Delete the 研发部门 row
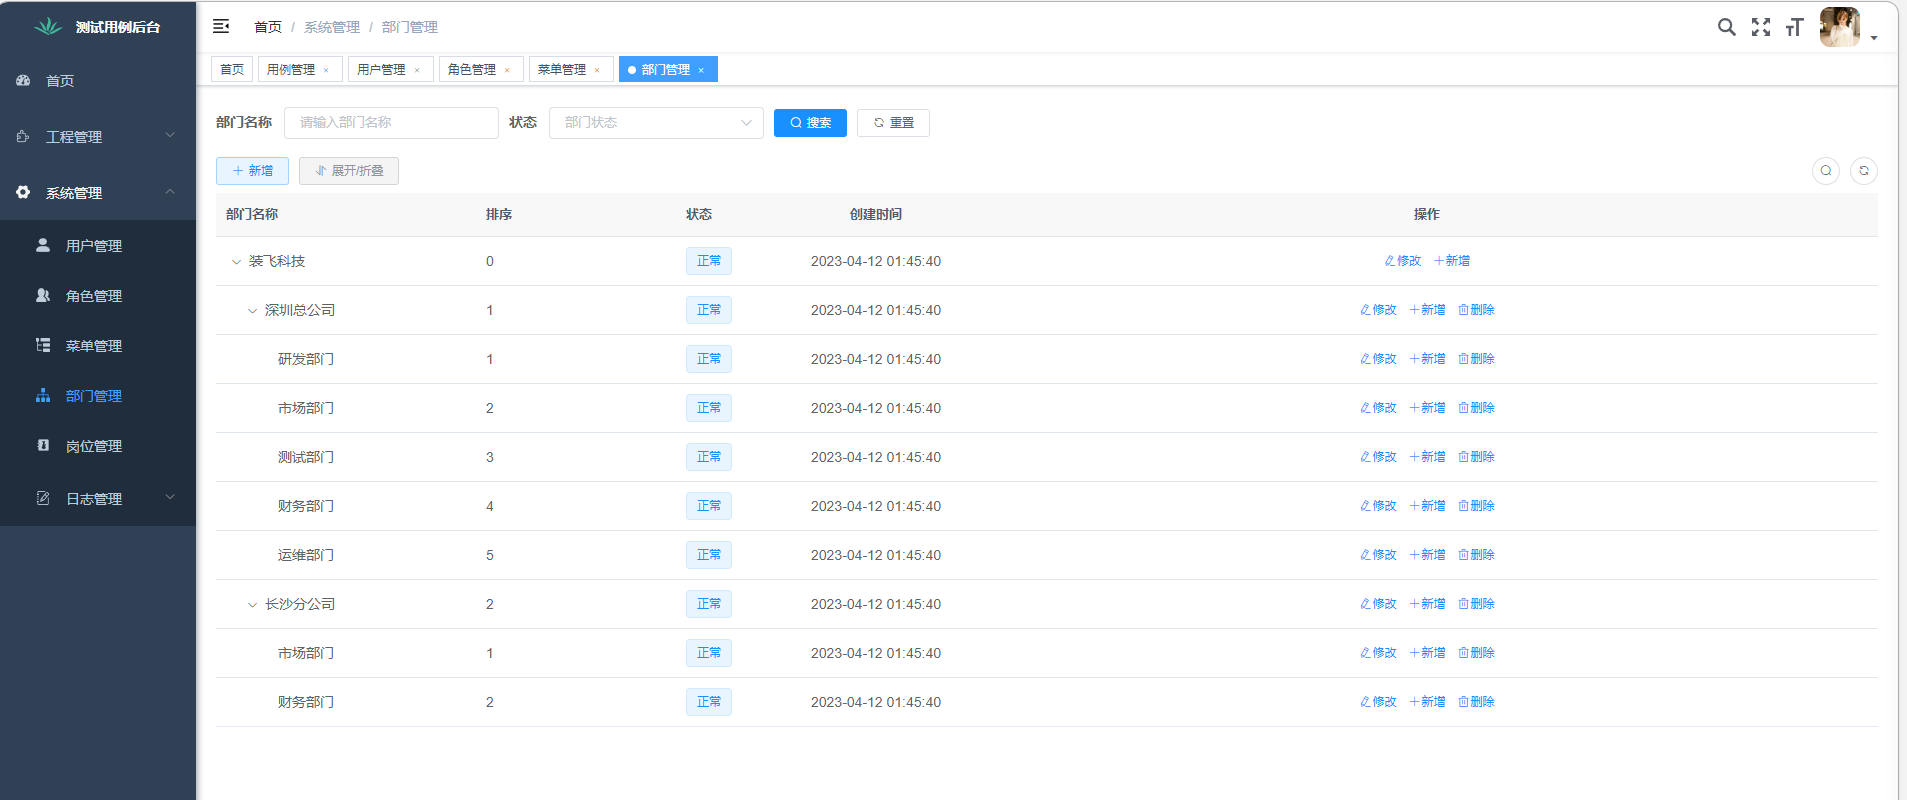The width and height of the screenshot is (1907, 800). [x=1476, y=359]
